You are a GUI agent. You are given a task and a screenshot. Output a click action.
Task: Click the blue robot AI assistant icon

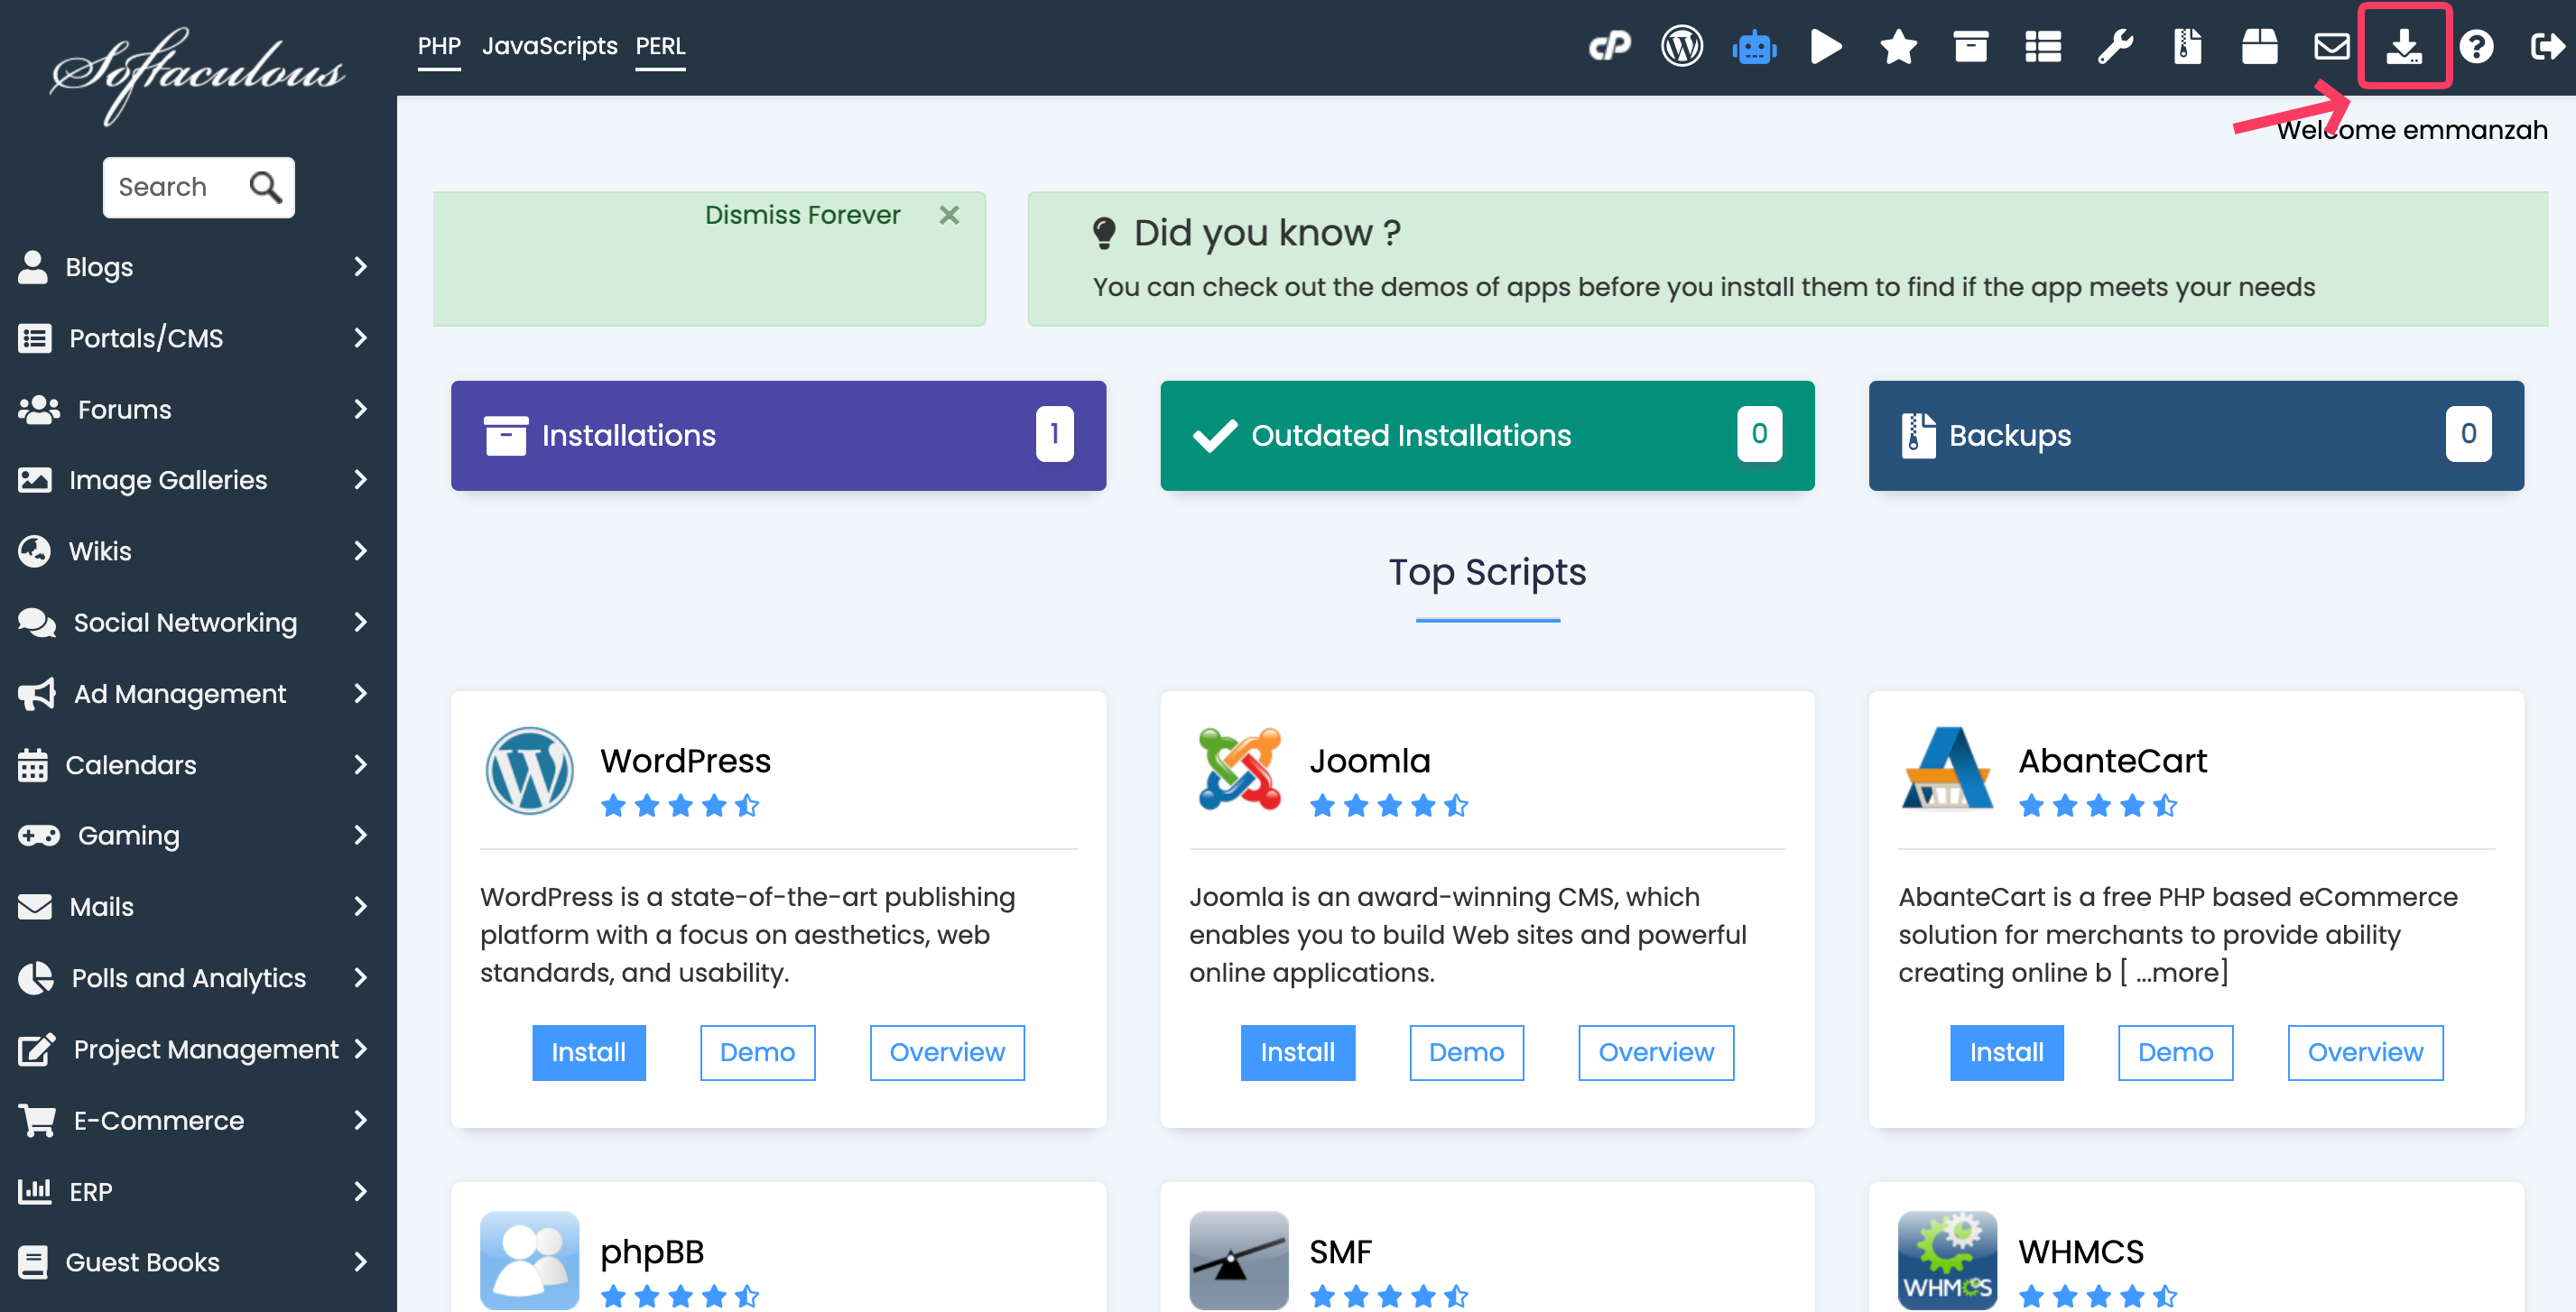[x=1754, y=46]
